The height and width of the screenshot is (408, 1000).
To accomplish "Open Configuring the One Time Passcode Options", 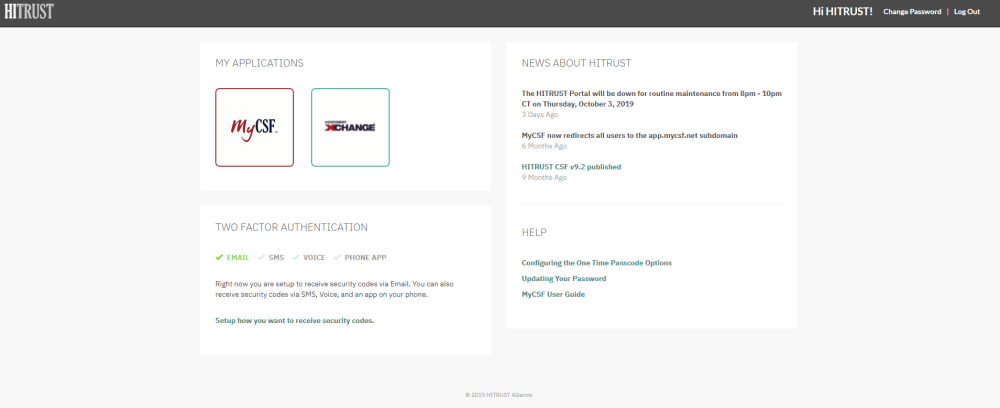I will (596, 263).
